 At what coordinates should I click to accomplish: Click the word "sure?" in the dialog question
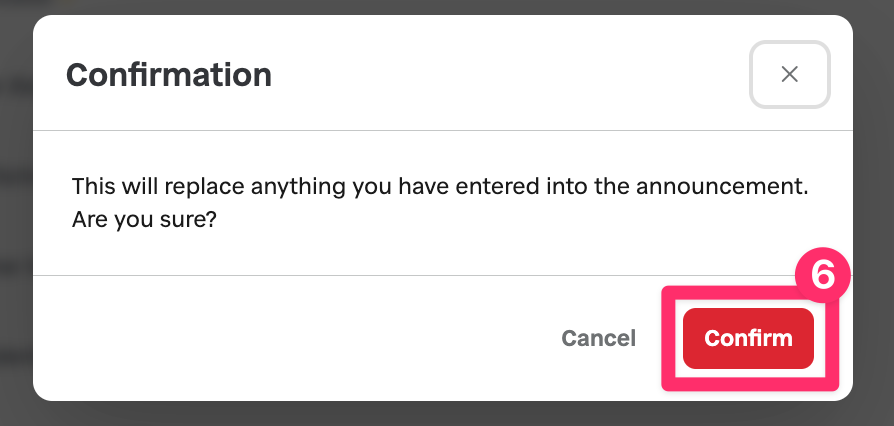click(192, 219)
